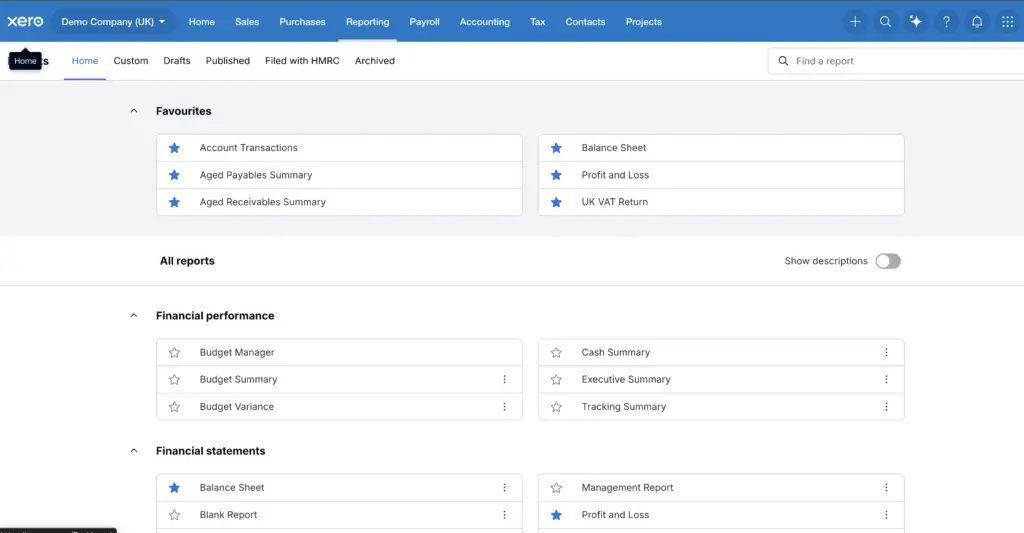Viewport: 1024px width, 533px height.
Task: Open options menu for Cash Summary
Action: point(886,352)
